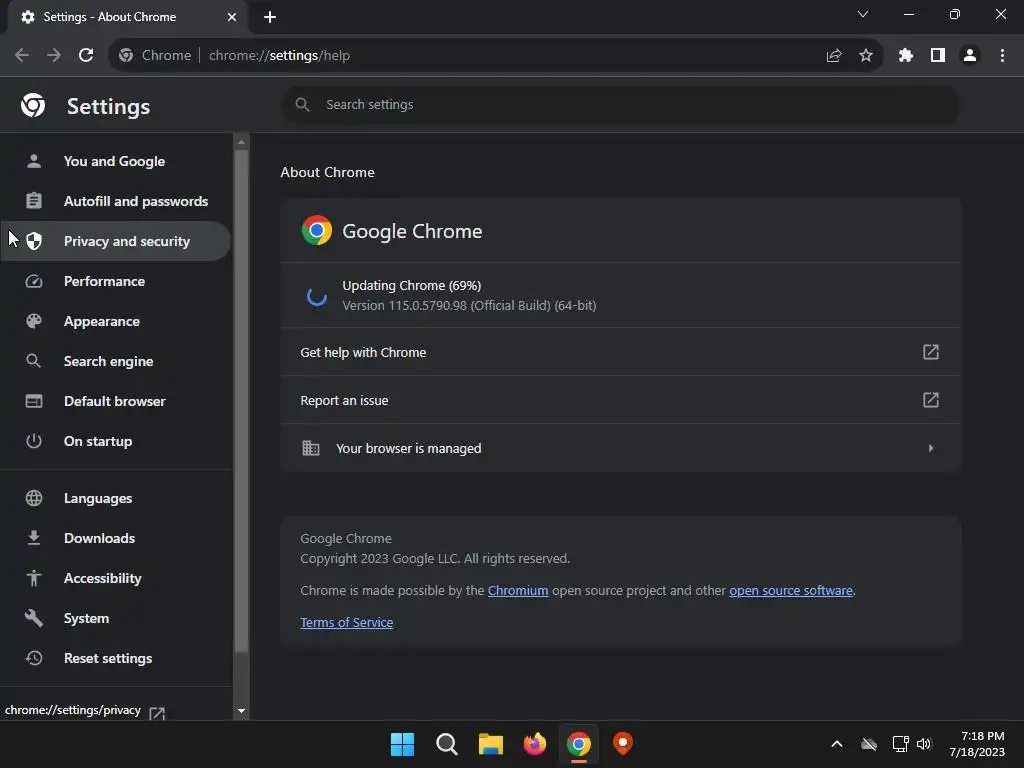The width and height of the screenshot is (1024, 768).
Task: Open the Extensions puzzle icon
Action: point(906,56)
